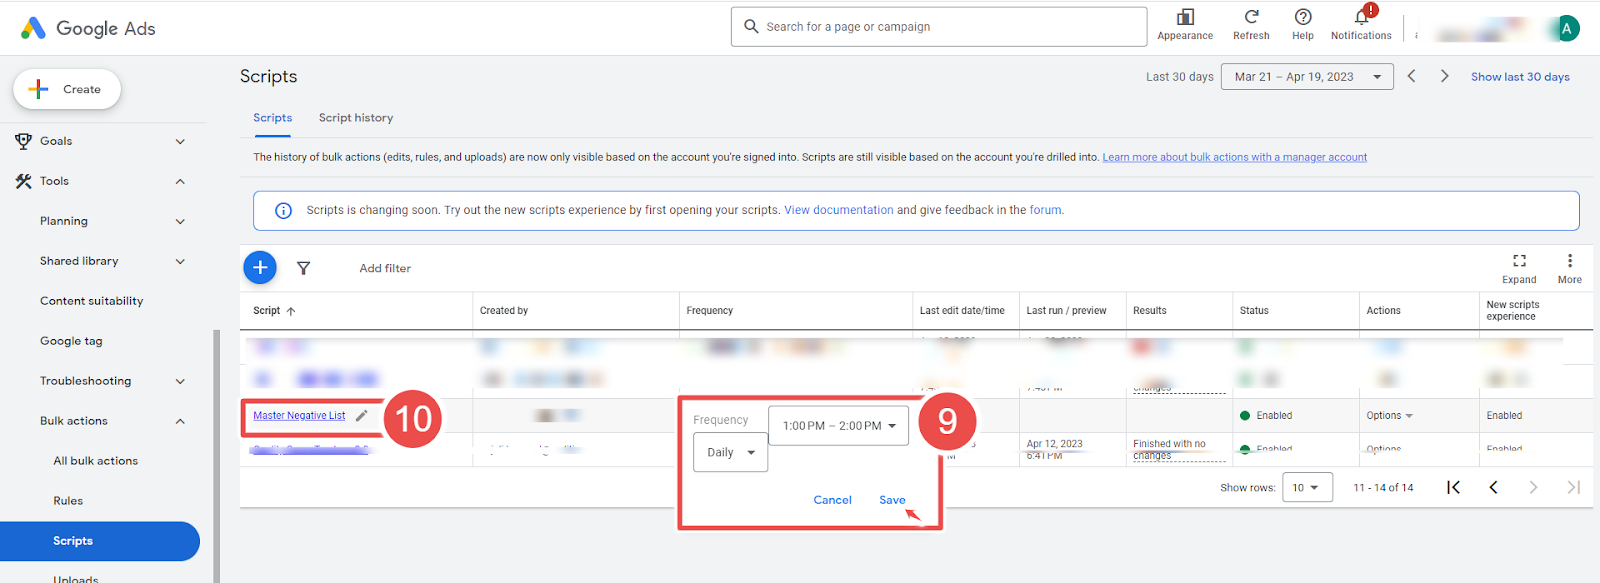Screen dimensions: 1600x583
Task: Open View documentation link
Action: tap(839, 210)
